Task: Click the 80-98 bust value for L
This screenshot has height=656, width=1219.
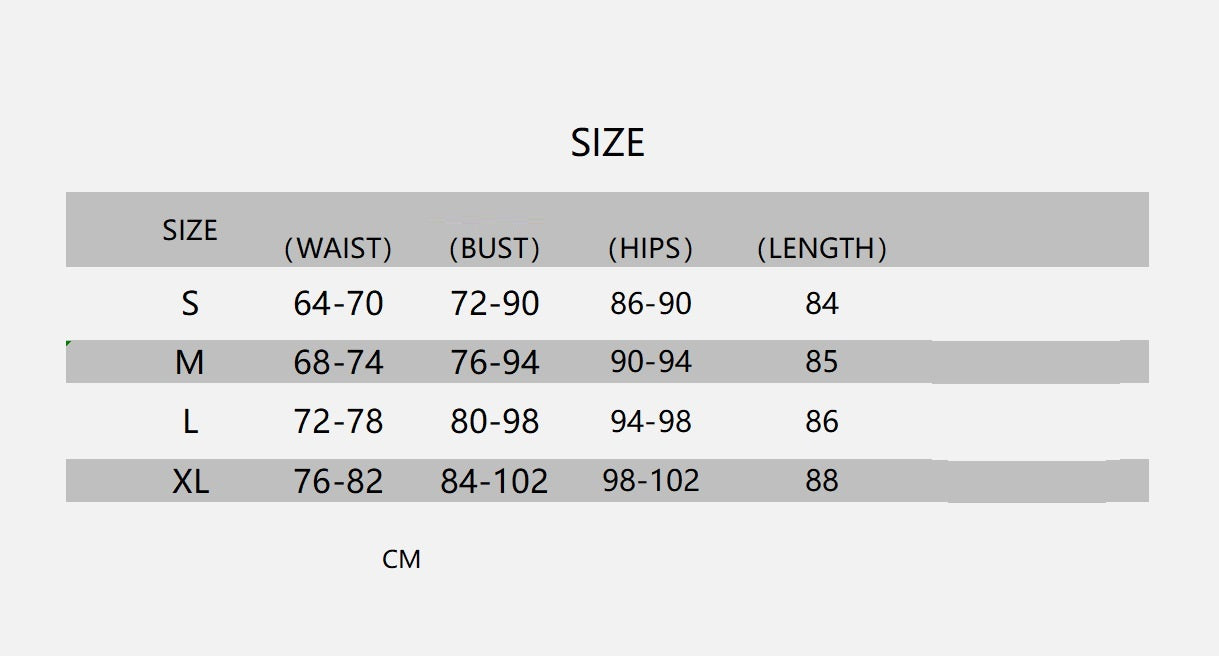Action: 494,422
